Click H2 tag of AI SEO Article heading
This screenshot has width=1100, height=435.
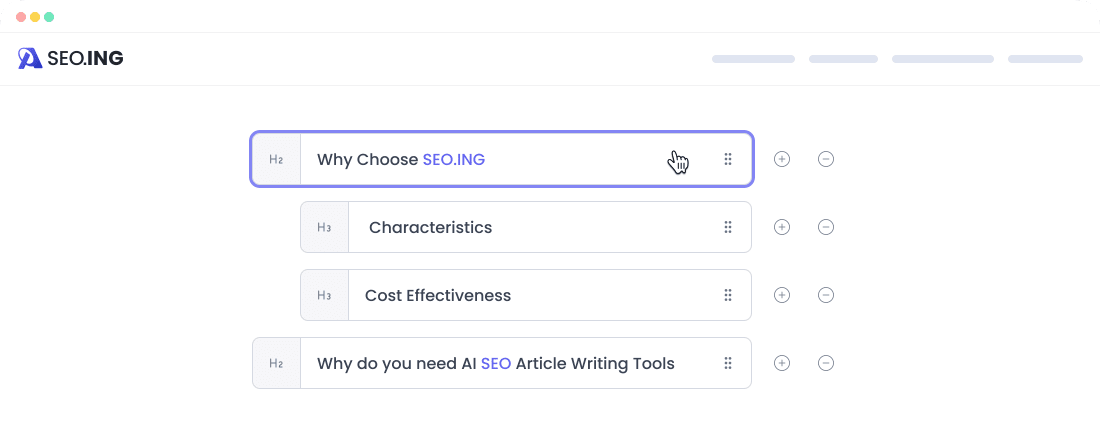[276, 363]
